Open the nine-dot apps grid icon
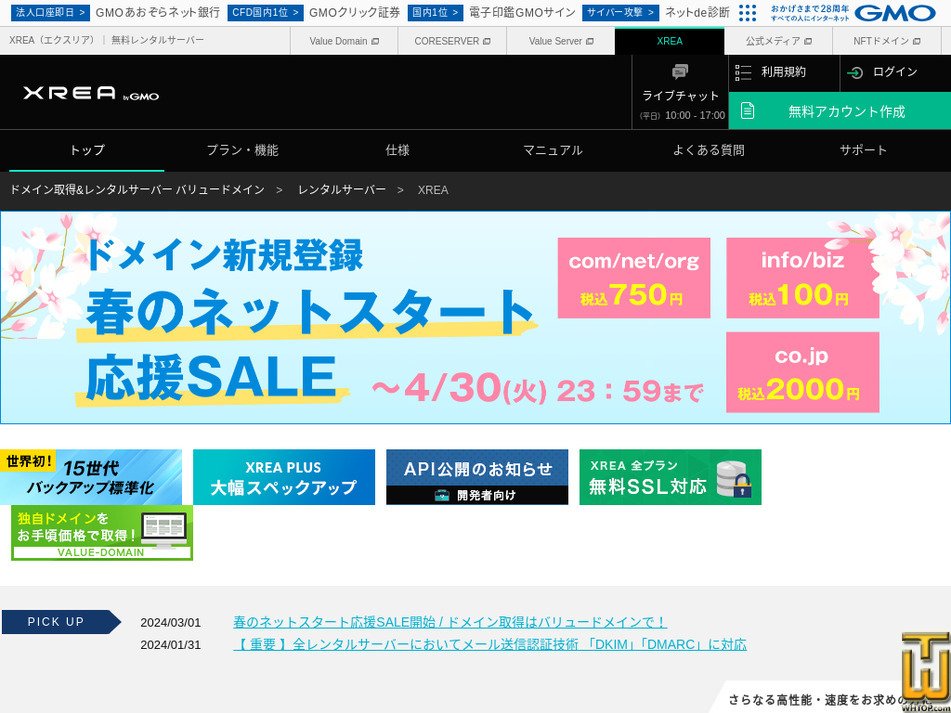Image resolution: width=951 pixels, height=713 pixels. [745, 13]
